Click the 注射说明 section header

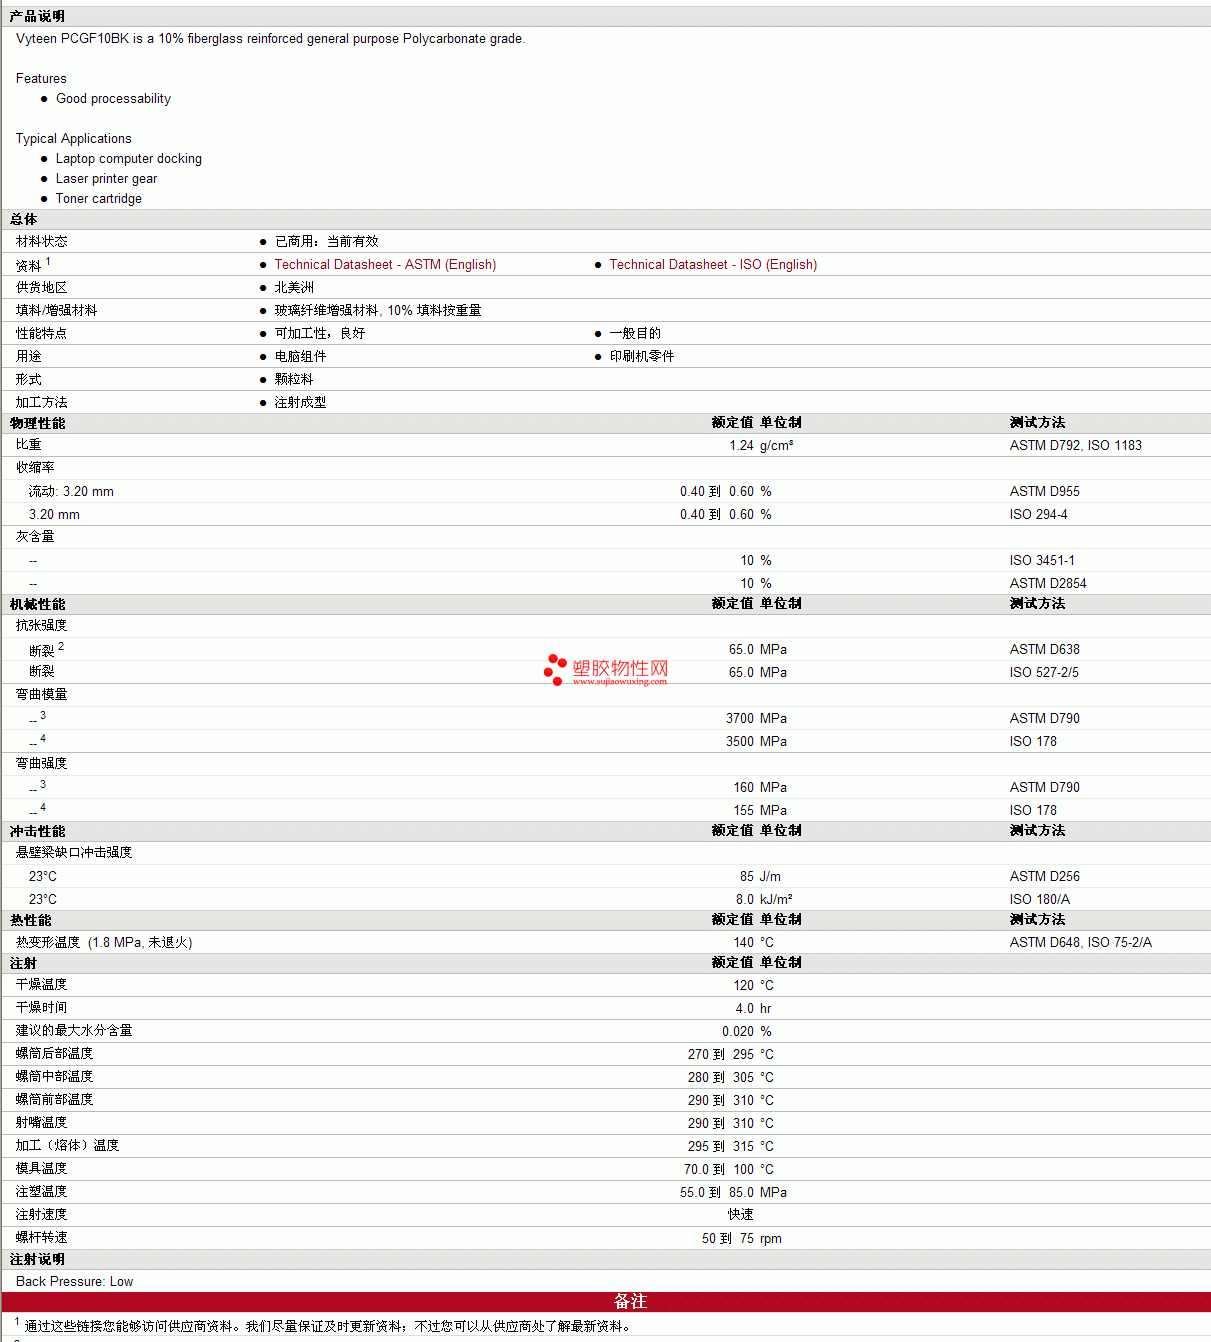click(x=37, y=1259)
